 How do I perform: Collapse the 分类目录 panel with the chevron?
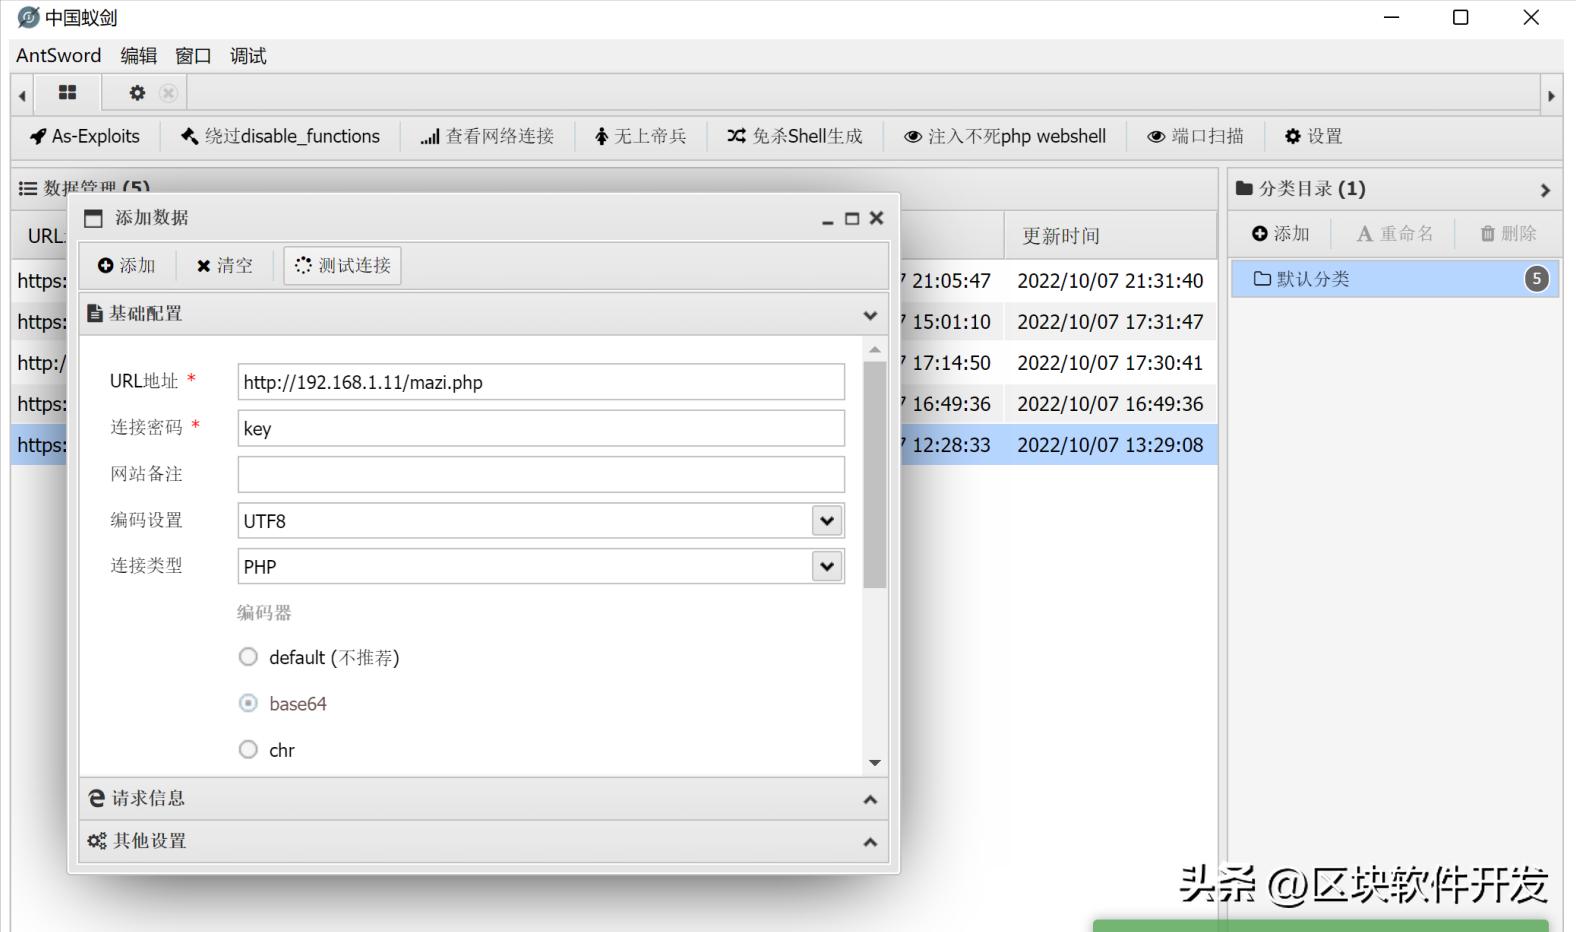point(1545,190)
